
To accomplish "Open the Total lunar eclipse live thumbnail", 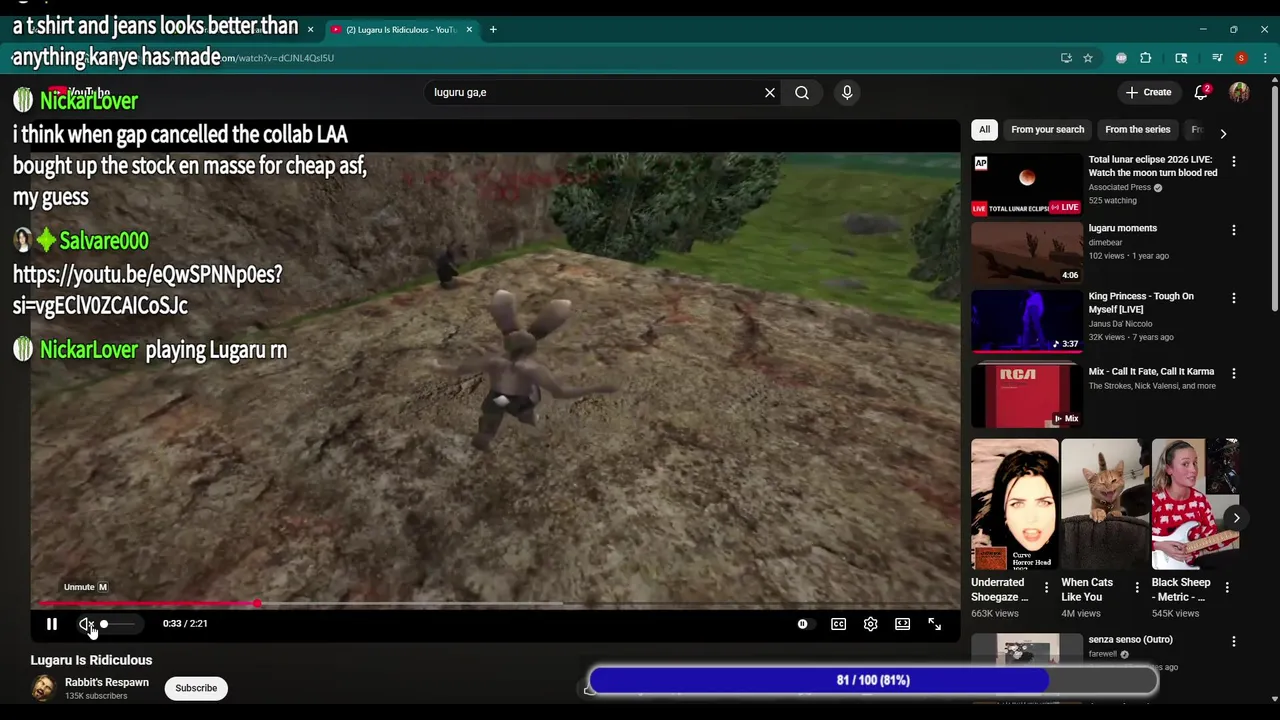I will [1027, 185].
